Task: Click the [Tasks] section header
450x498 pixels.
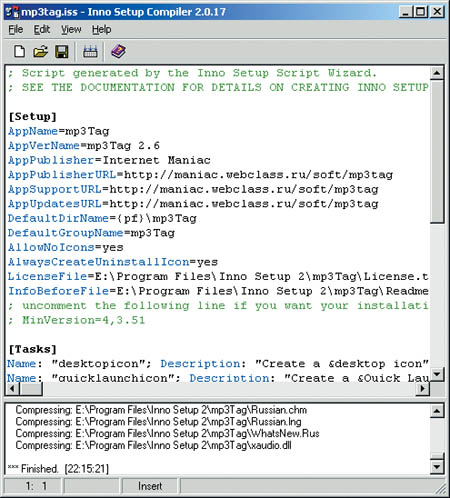Action: point(32,349)
